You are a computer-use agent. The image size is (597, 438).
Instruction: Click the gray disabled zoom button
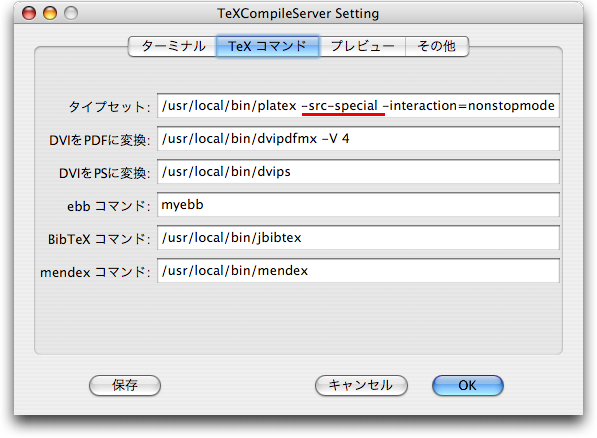pyautogui.click(x=71, y=13)
